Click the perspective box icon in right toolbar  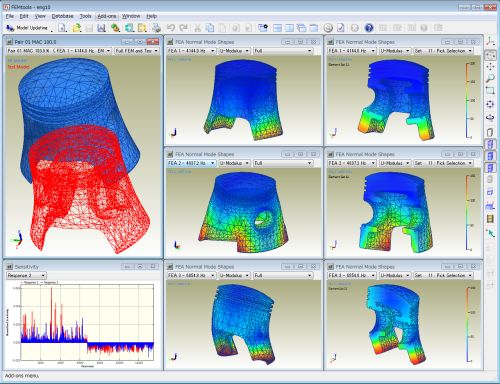coord(490,191)
